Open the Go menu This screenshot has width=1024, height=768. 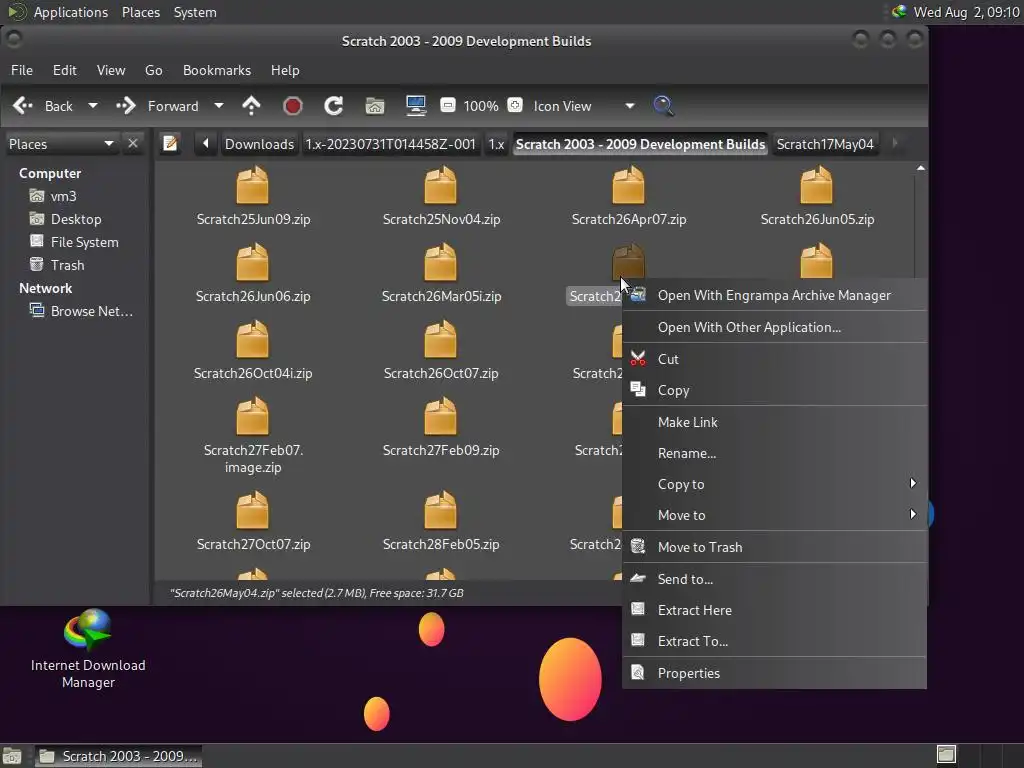click(153, 70)
